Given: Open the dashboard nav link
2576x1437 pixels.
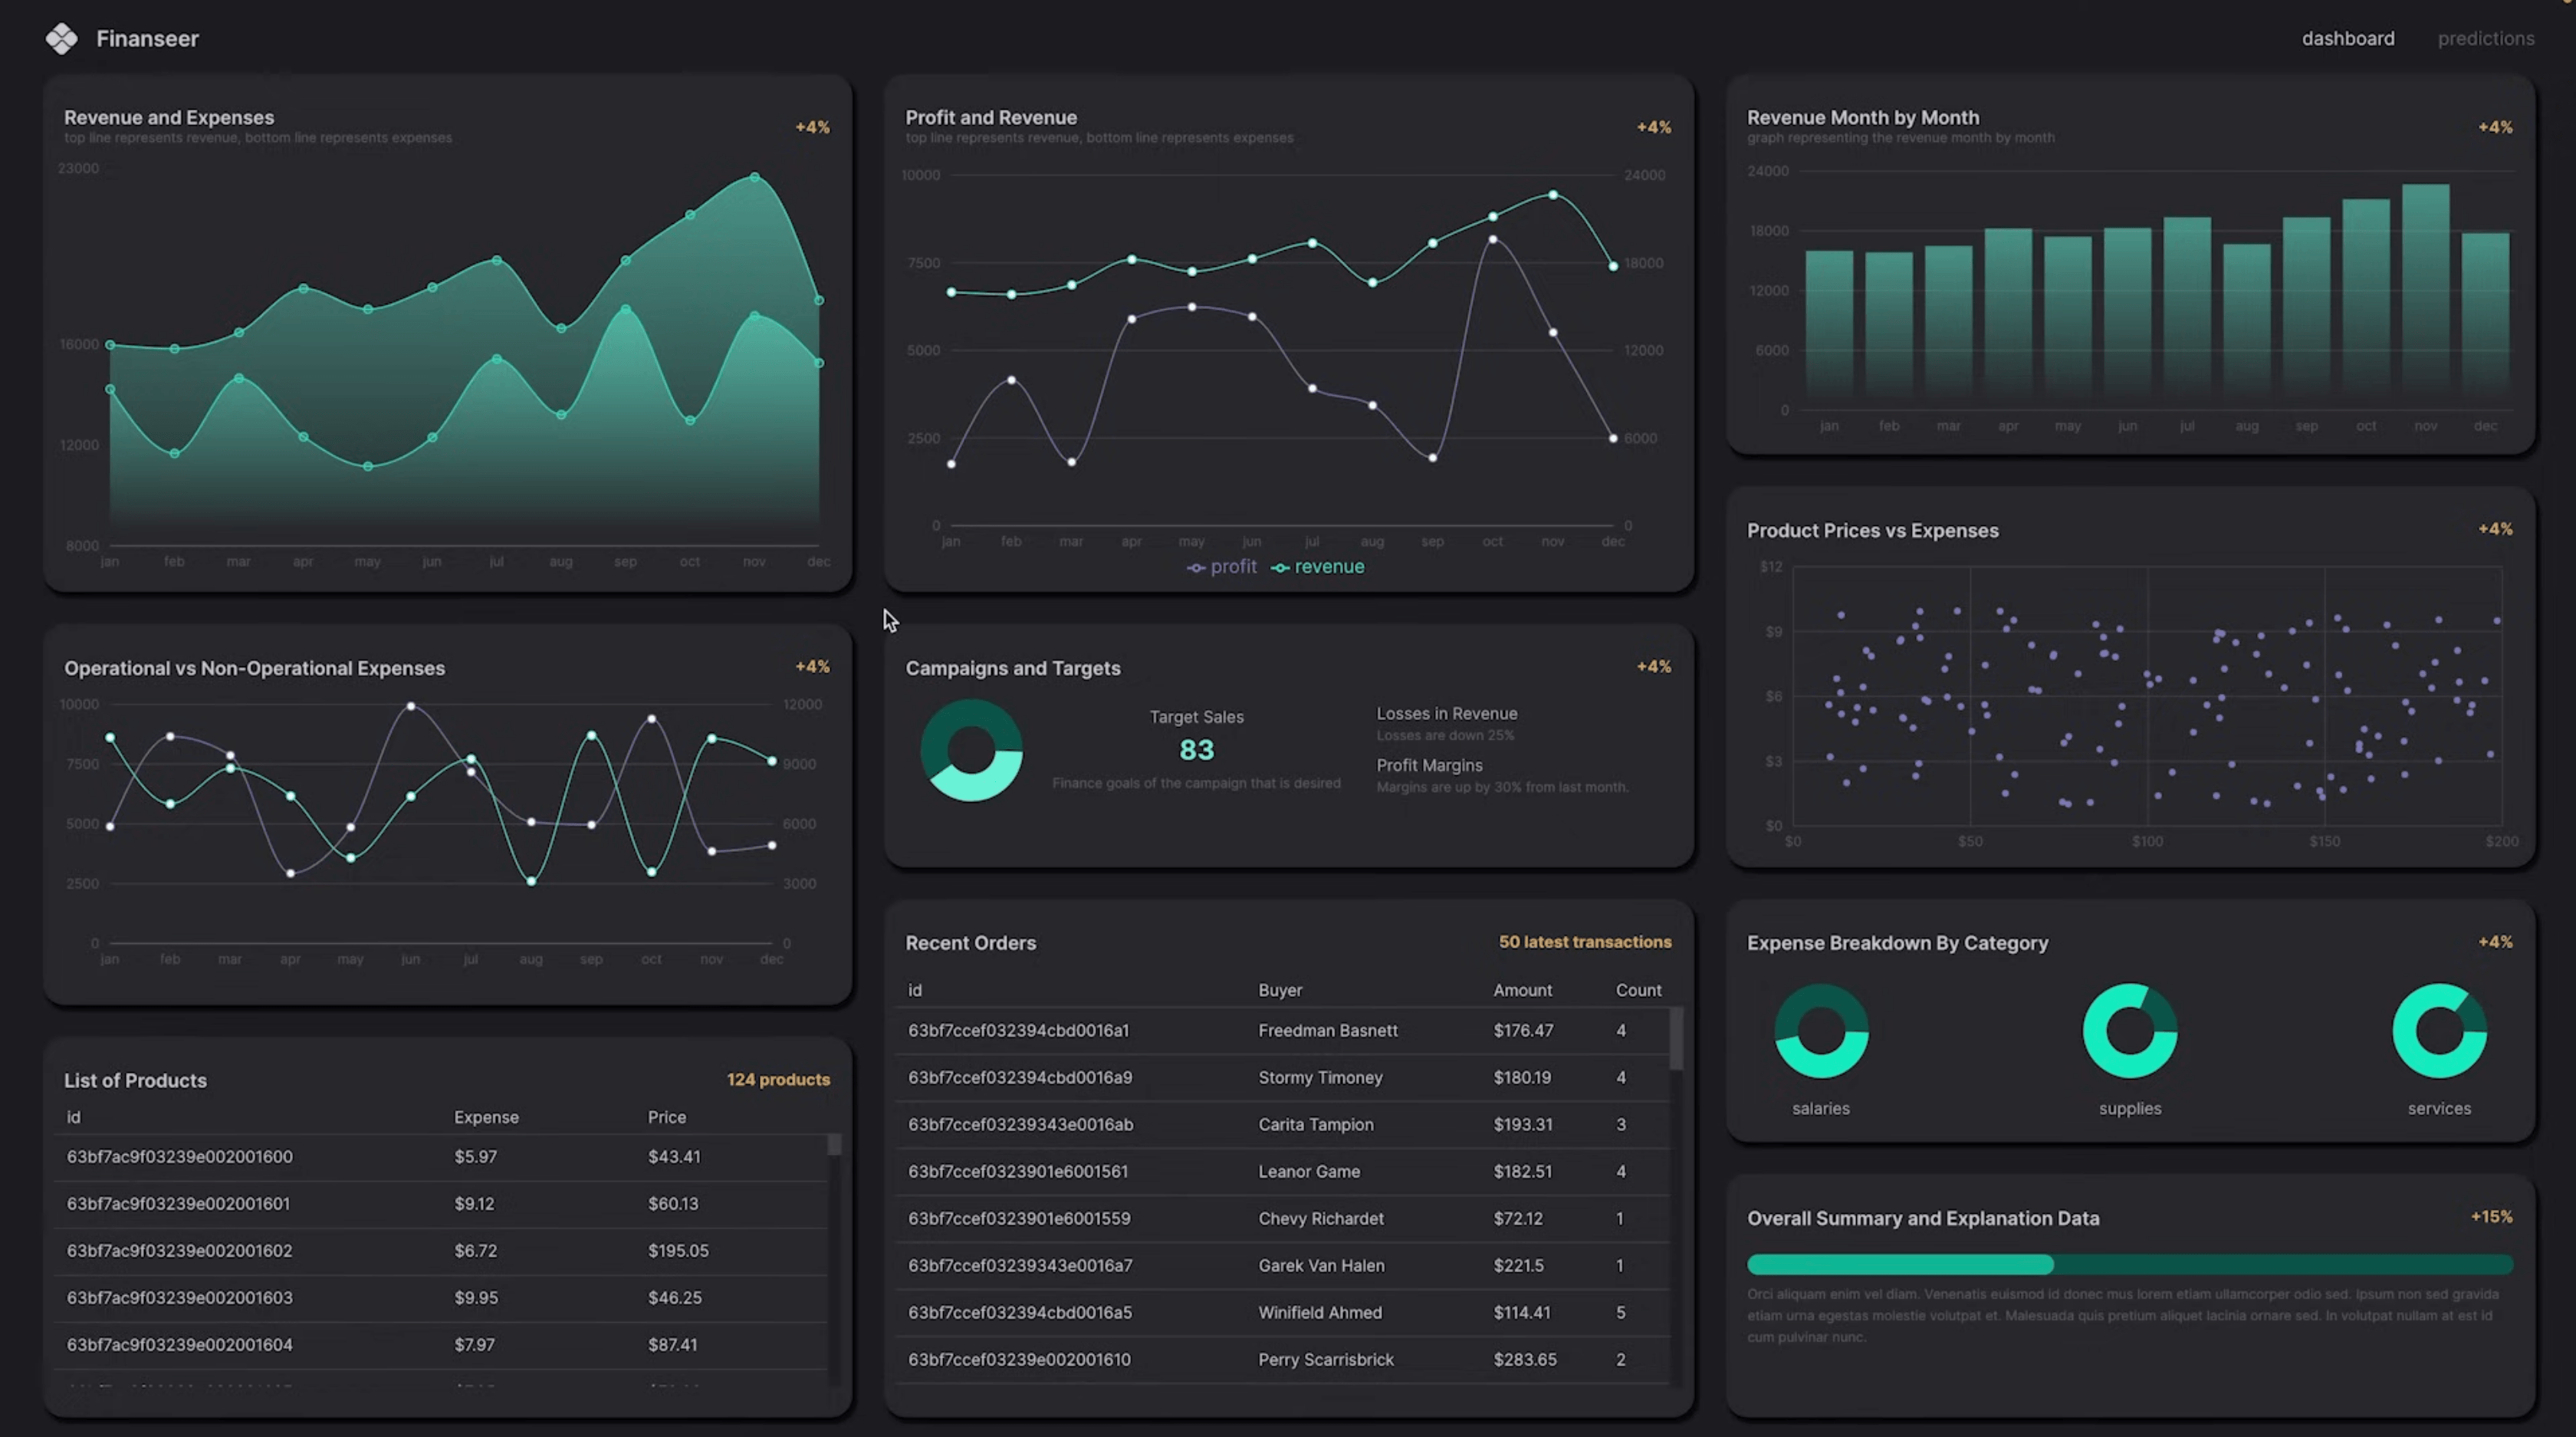Looking at the screenshot, I should coord(2348,39).
